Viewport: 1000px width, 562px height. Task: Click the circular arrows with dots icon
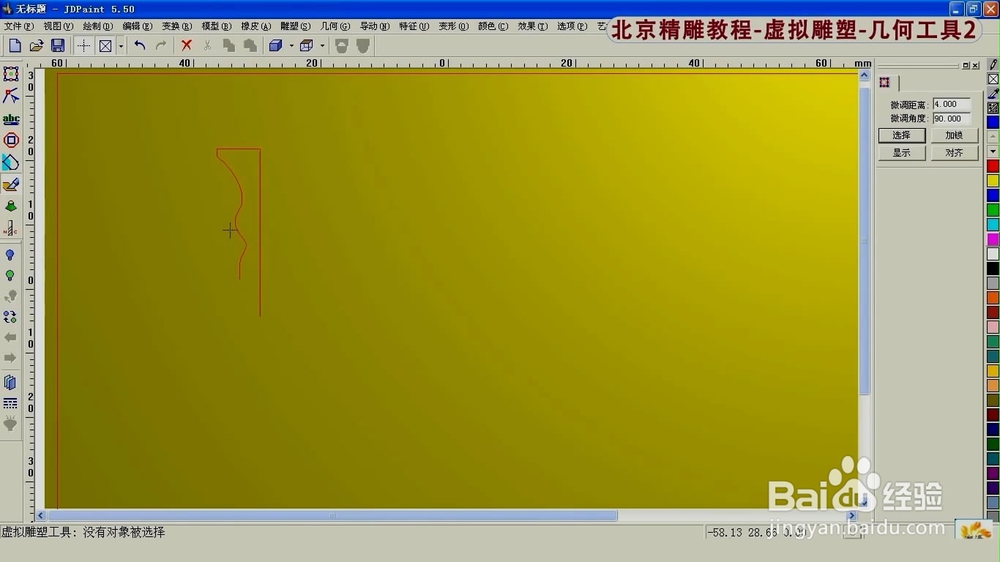click(10, 317)
